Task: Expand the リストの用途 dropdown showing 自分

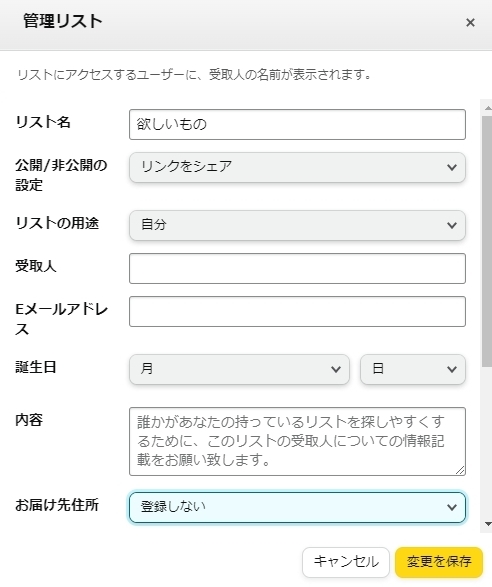Action: (x=297, y=225)
